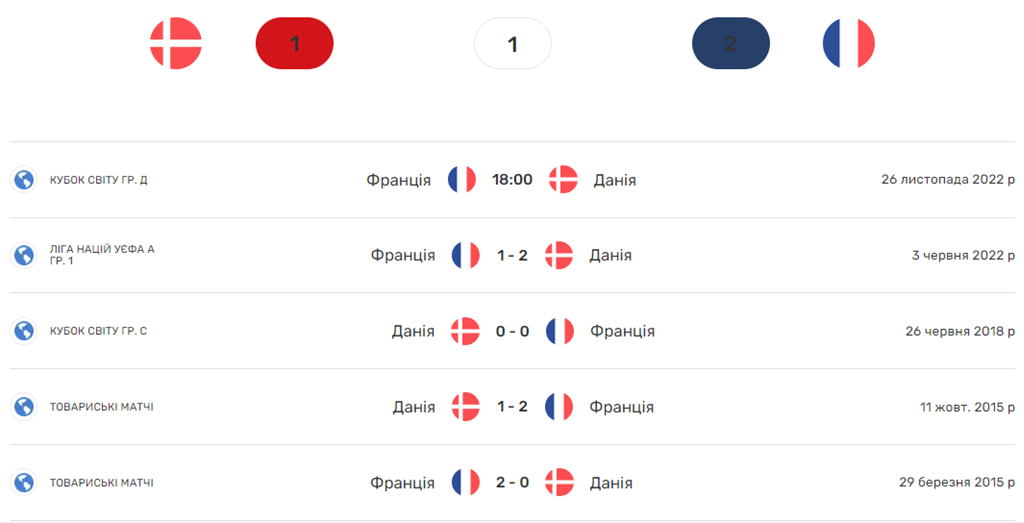
Task: Open the Кубок Світу Гр. С competition link
Action: point(99,331)
